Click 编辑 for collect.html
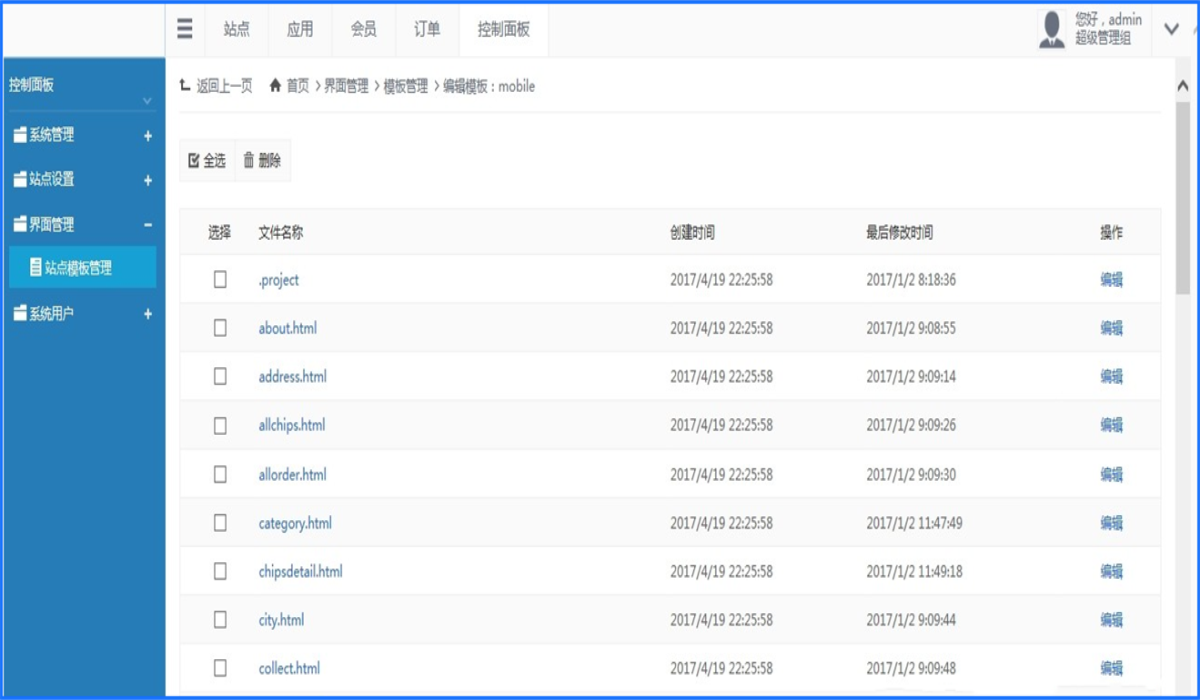This screenshot has width=1200, height=700. [x=1112, y=668]
